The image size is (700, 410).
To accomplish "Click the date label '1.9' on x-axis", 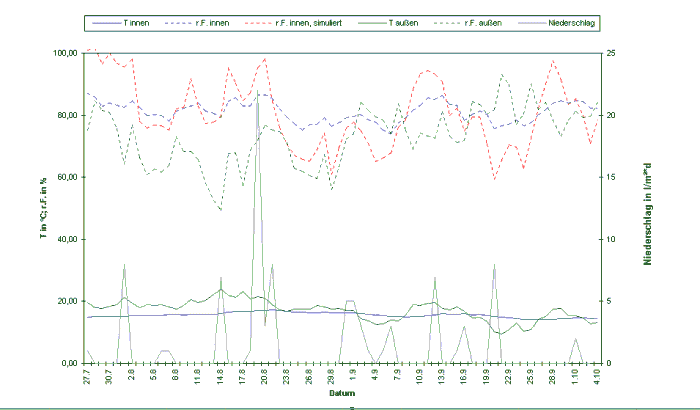I will point(353,377).
